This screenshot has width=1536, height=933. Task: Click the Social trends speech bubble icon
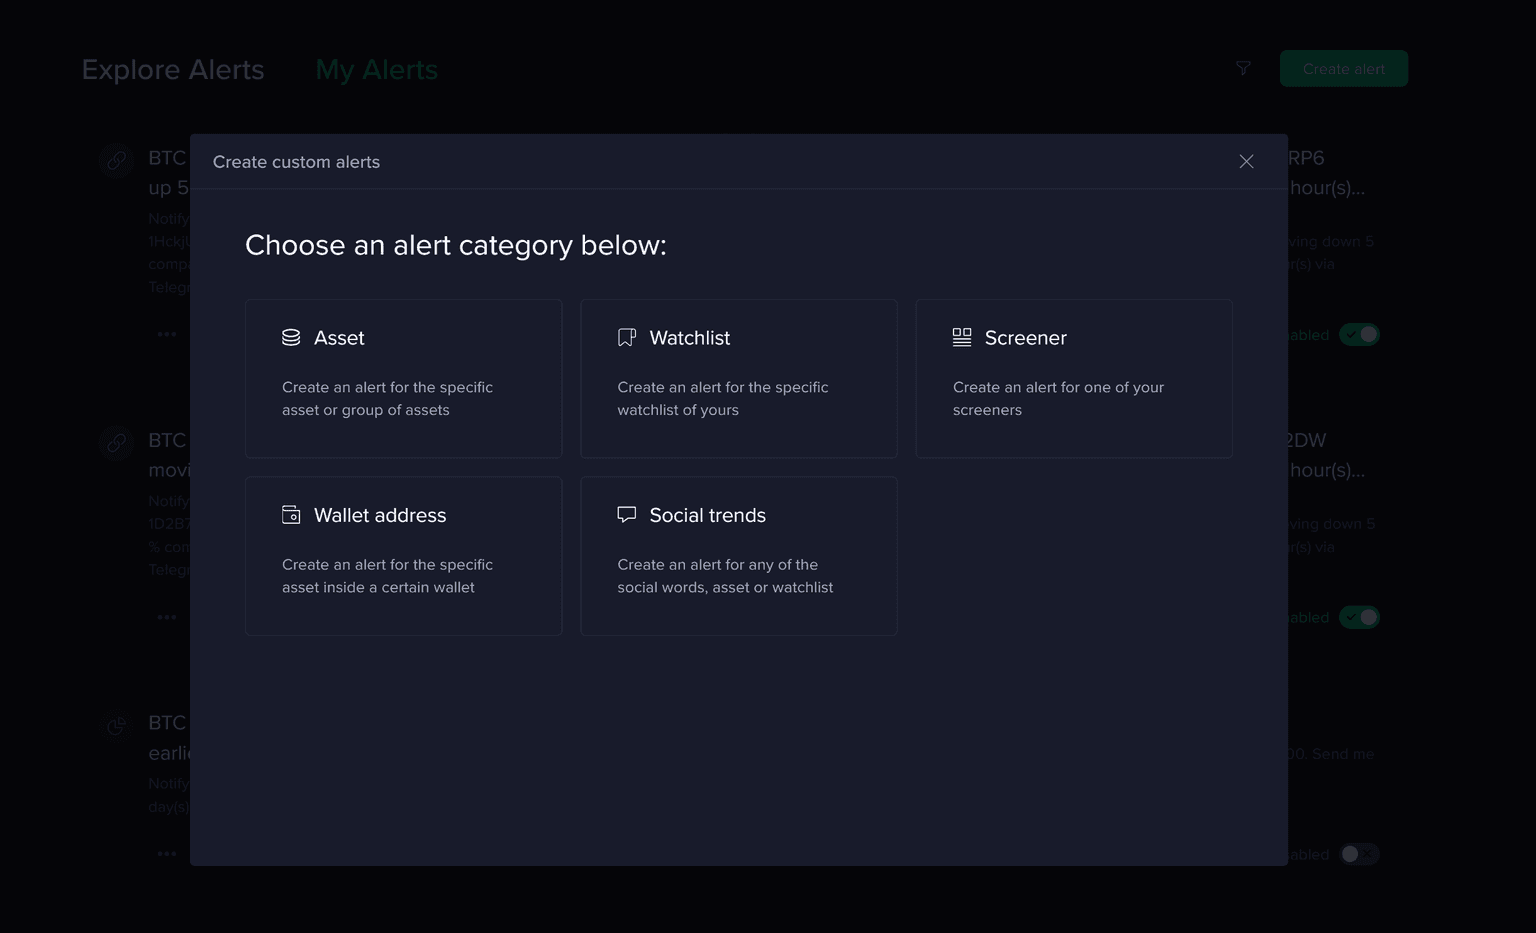pos(627,515)
